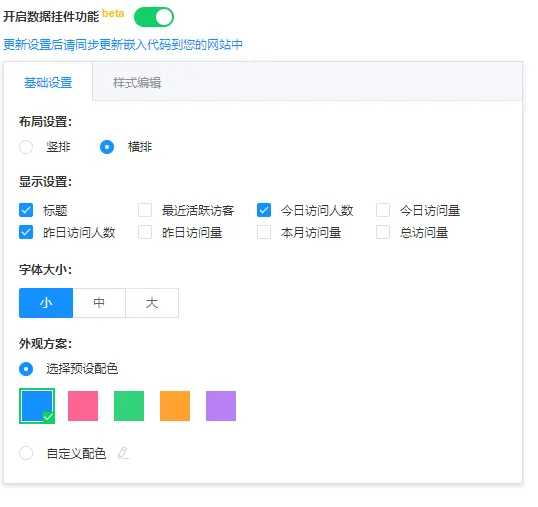Image resolution: width=538 pixels, height=507 pixels.
Task: Select the 横排 layout radio button
Action: [107, 147]
